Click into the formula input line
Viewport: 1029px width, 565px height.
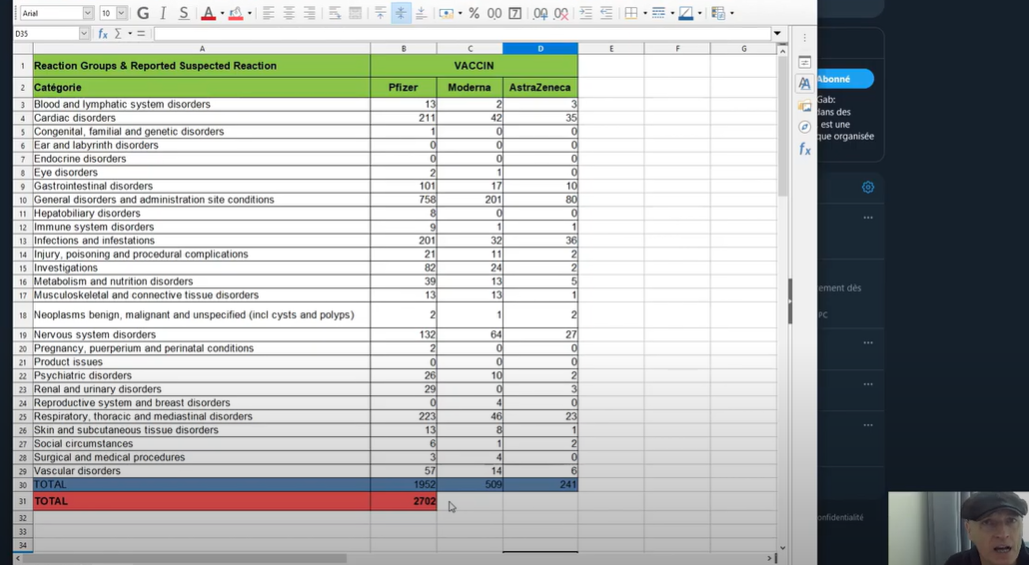coord(462,33)
